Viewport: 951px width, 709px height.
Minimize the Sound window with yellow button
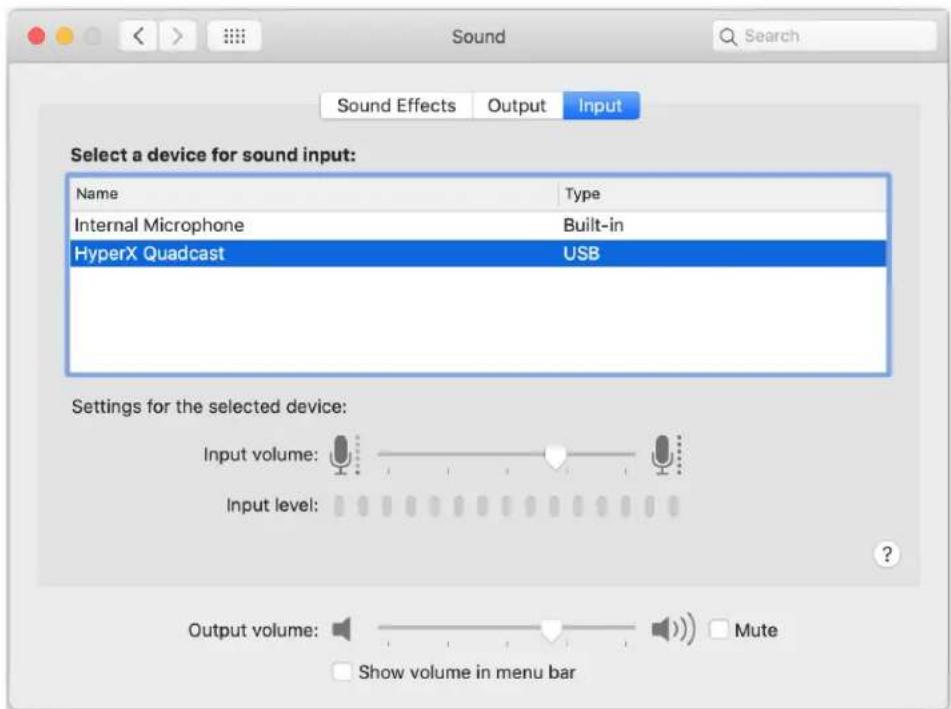pyautogui.click(x=65, y=36)
